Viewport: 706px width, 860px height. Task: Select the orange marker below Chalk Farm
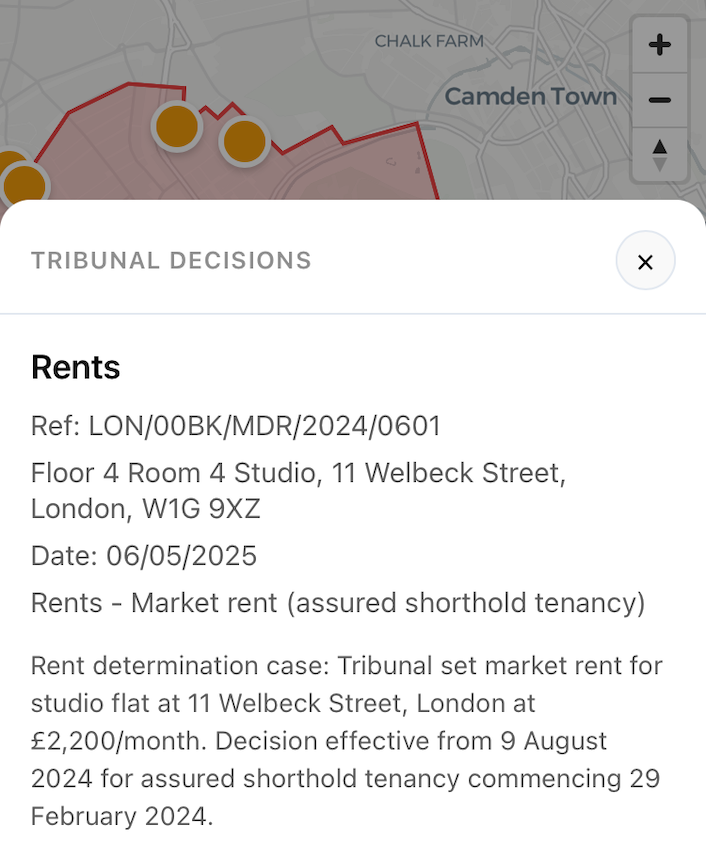176,126
